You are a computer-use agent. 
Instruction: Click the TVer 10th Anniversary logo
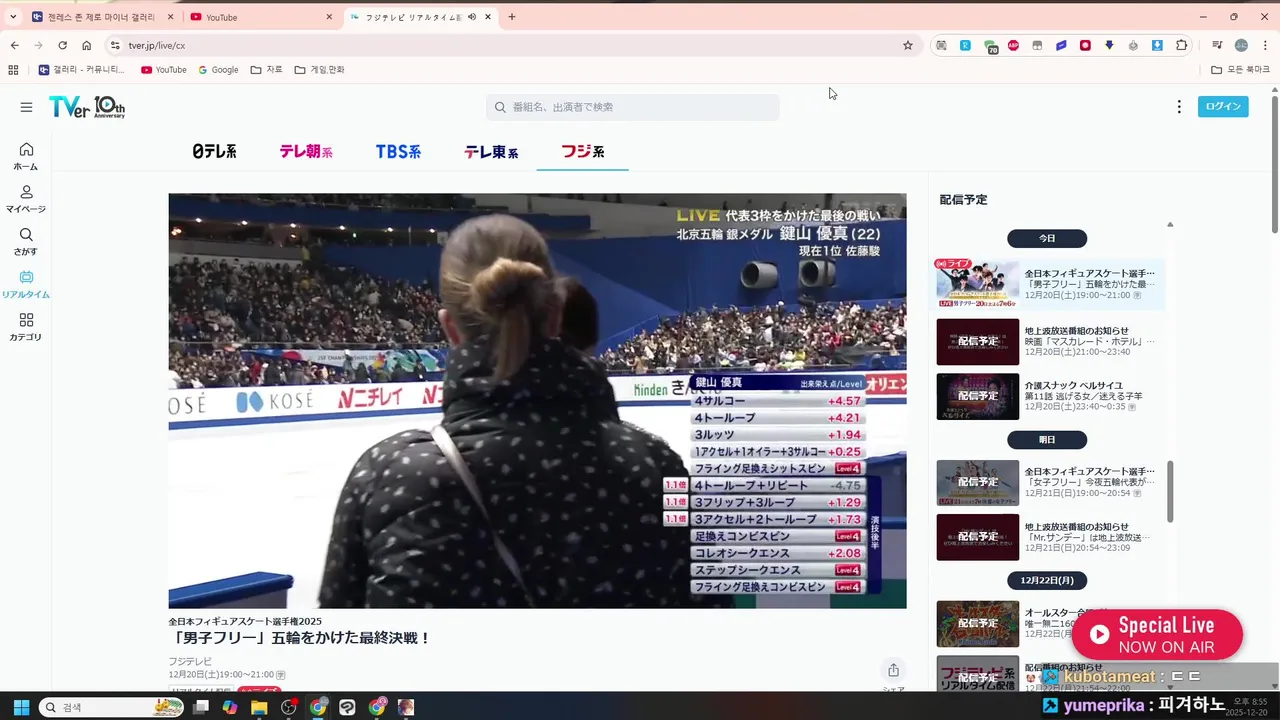(x=87, y=107)
